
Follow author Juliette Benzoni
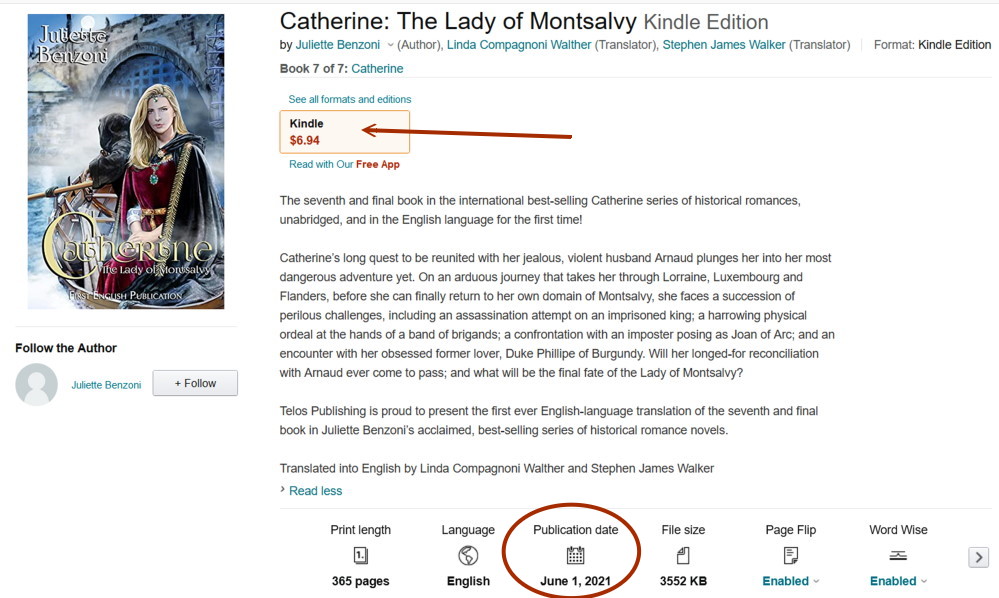coord(195,383)
